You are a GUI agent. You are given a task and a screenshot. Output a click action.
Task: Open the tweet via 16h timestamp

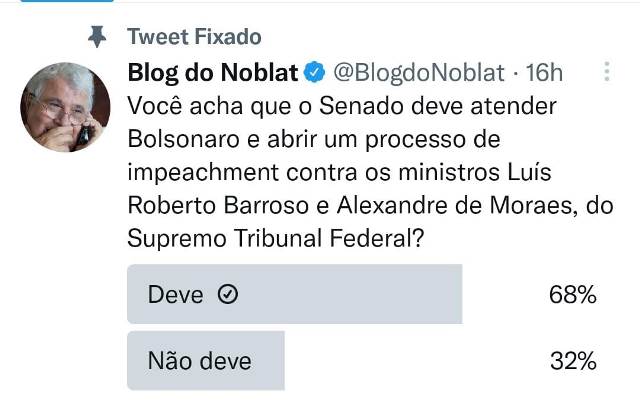(544, 73)
